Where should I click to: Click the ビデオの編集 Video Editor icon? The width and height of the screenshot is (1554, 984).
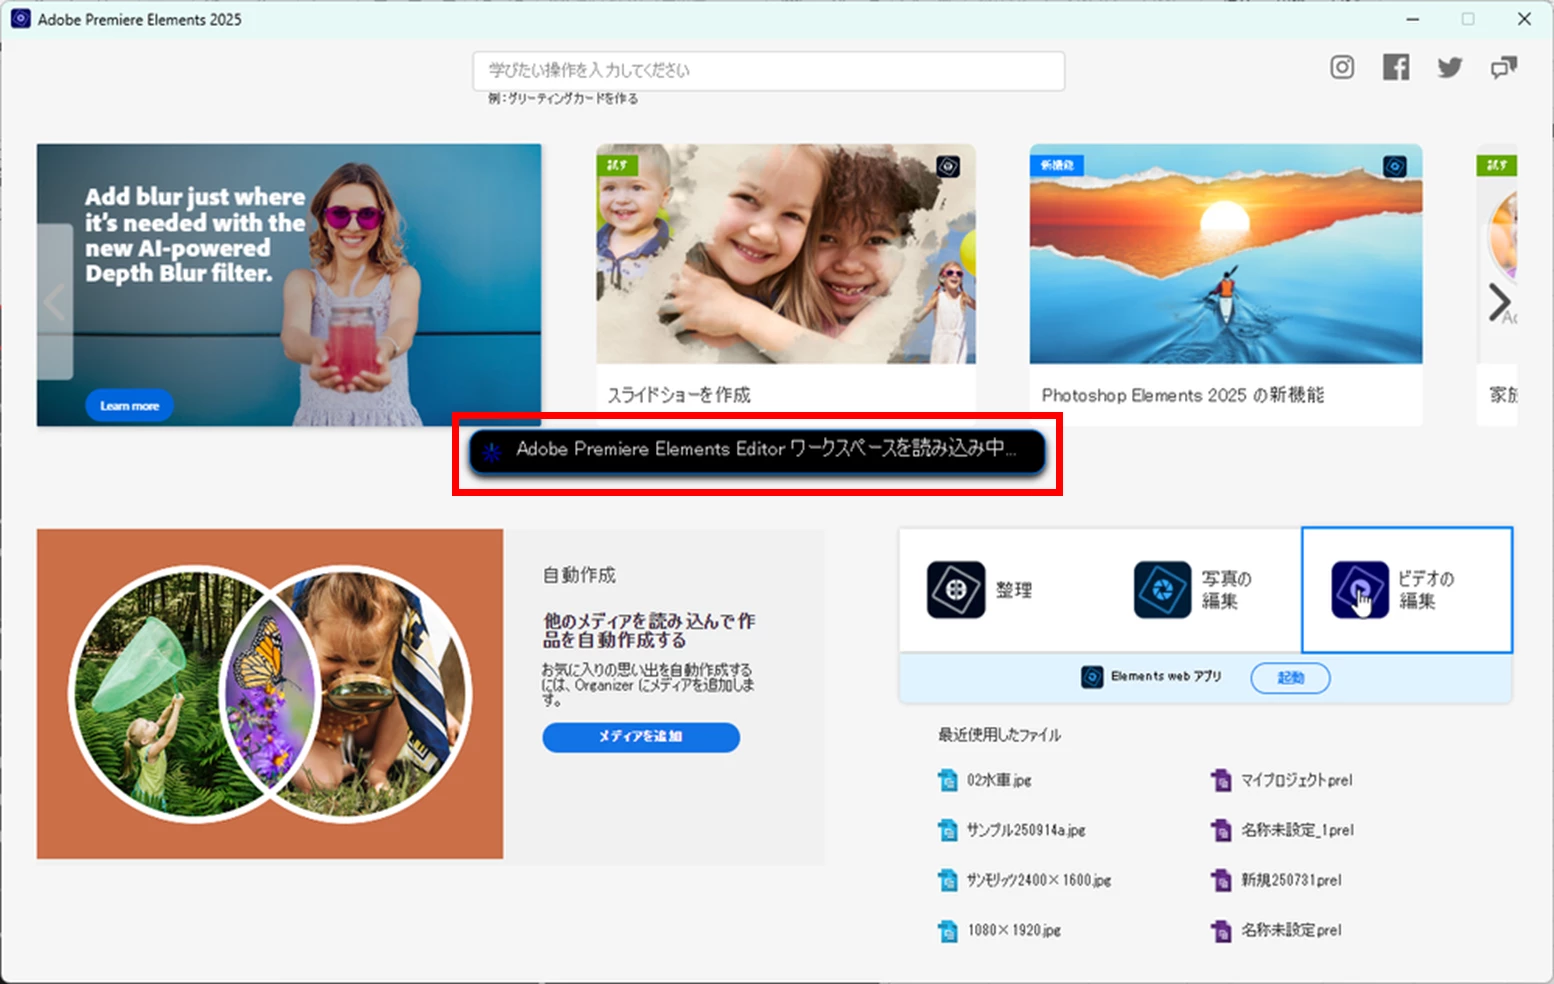[1360, 590]
